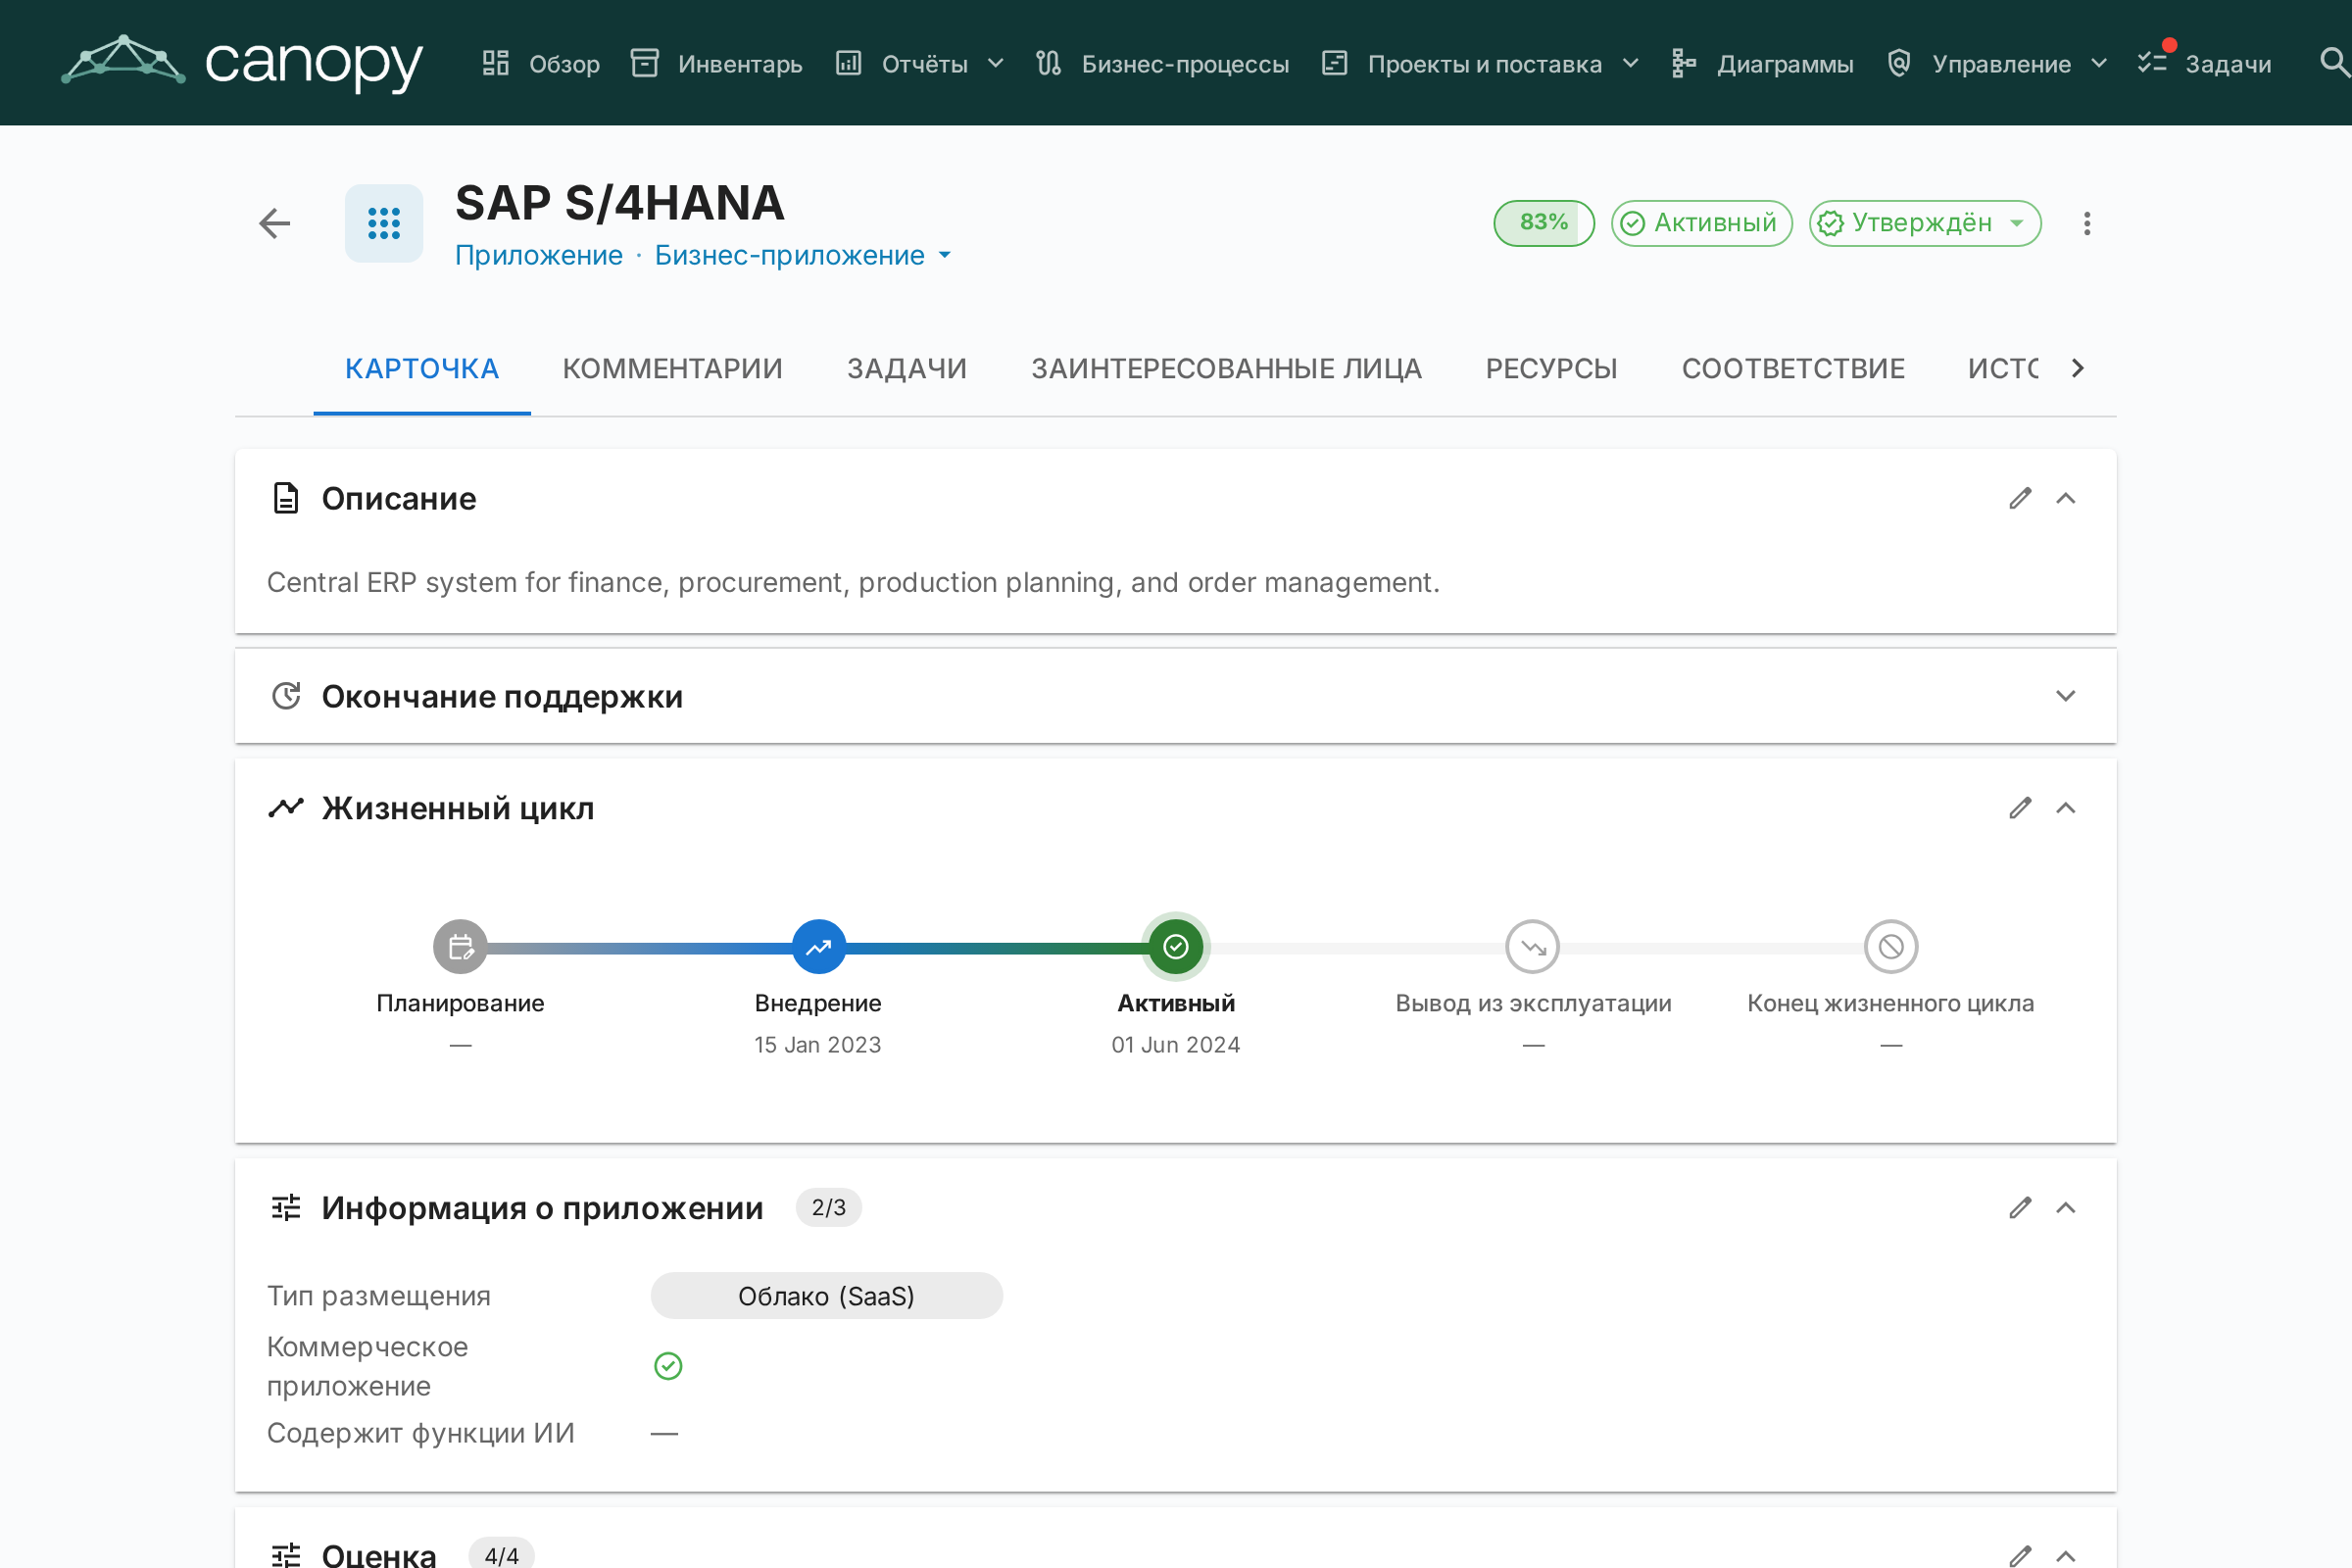Edit the Оценка section with pencil
Viewport: 2352px width, 1568px height.
pyautogui.click(x=2020, y=1555)
